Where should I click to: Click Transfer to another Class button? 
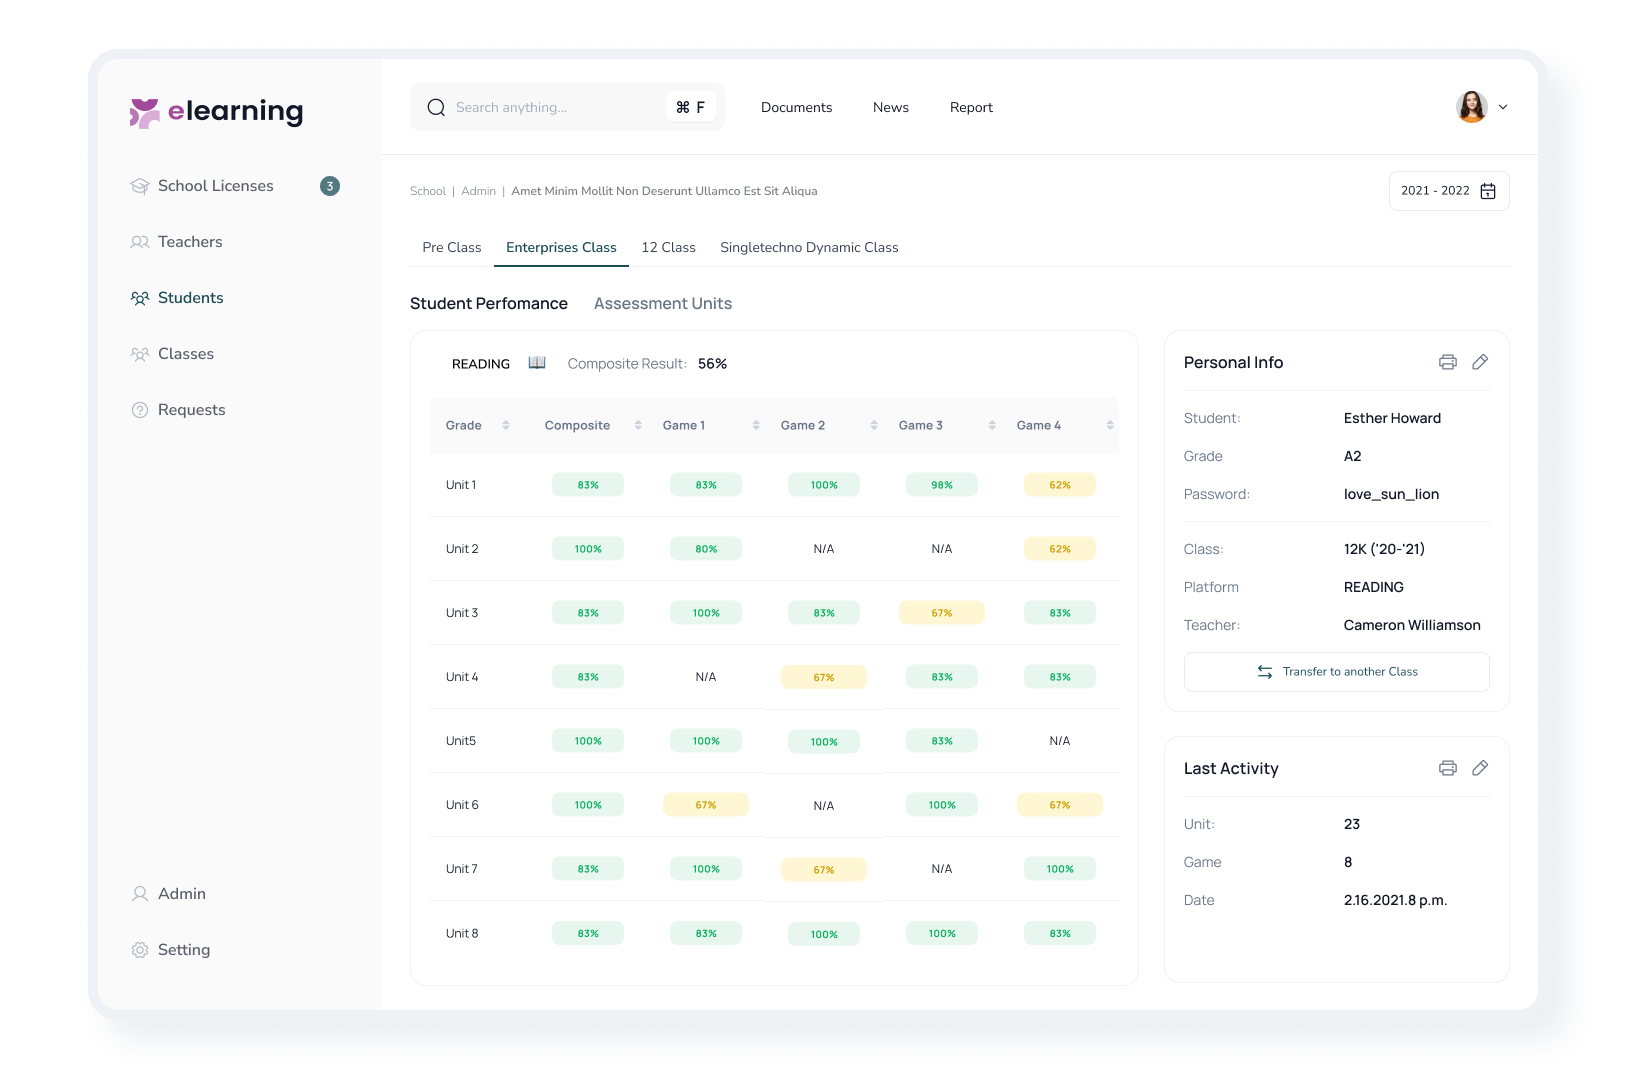[x=1336, y=672]
